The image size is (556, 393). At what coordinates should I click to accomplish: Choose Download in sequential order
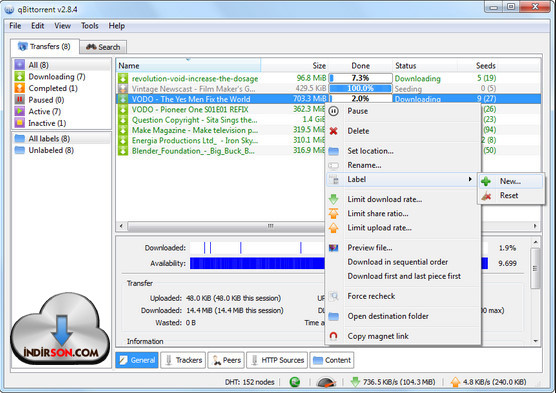pos(397,262)
